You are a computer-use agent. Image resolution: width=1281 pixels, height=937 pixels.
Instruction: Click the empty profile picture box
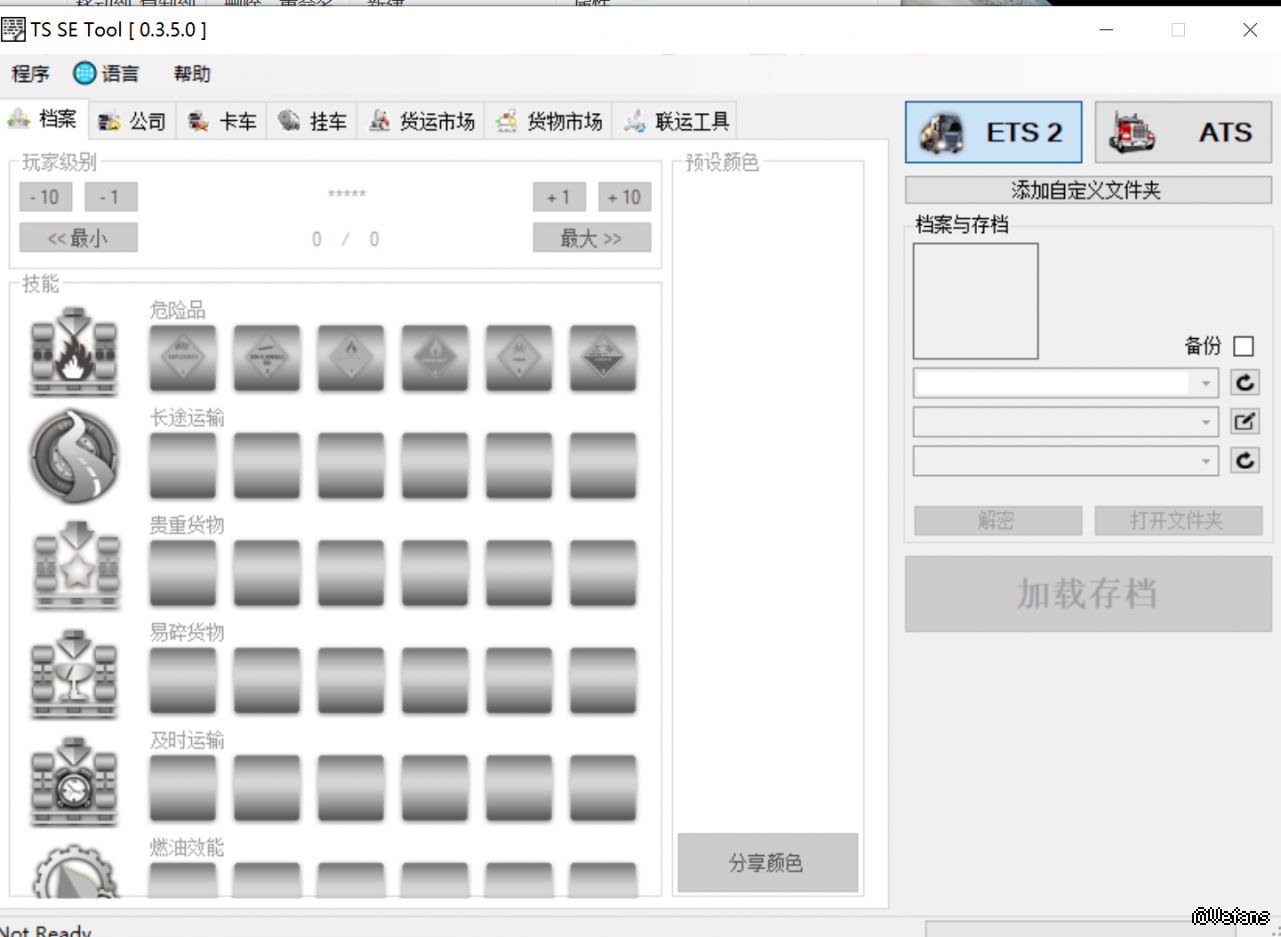[x=976, y=301]
